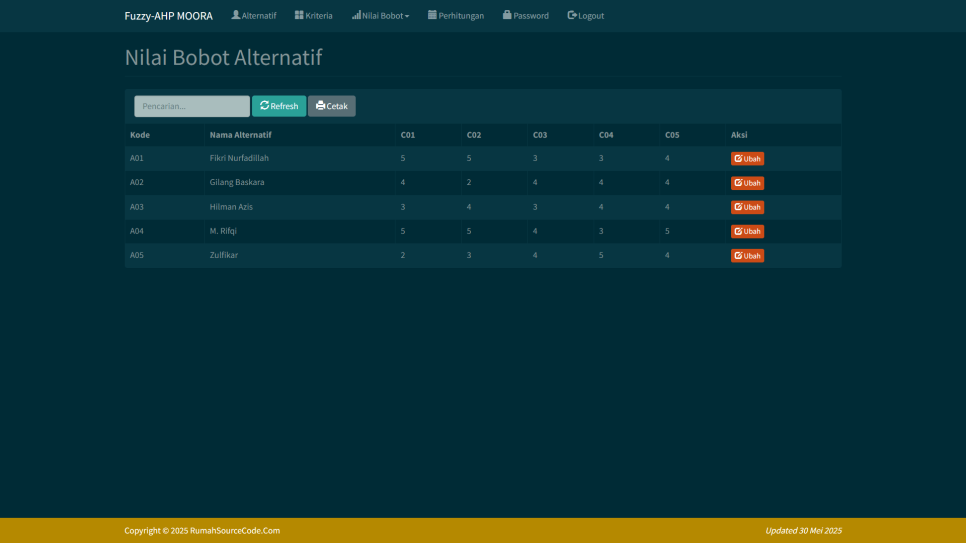The width and height of the screenshot is (966, 543).
Task: Click Ubah in Hilman Azis row
Action: [x=747, y=207]
